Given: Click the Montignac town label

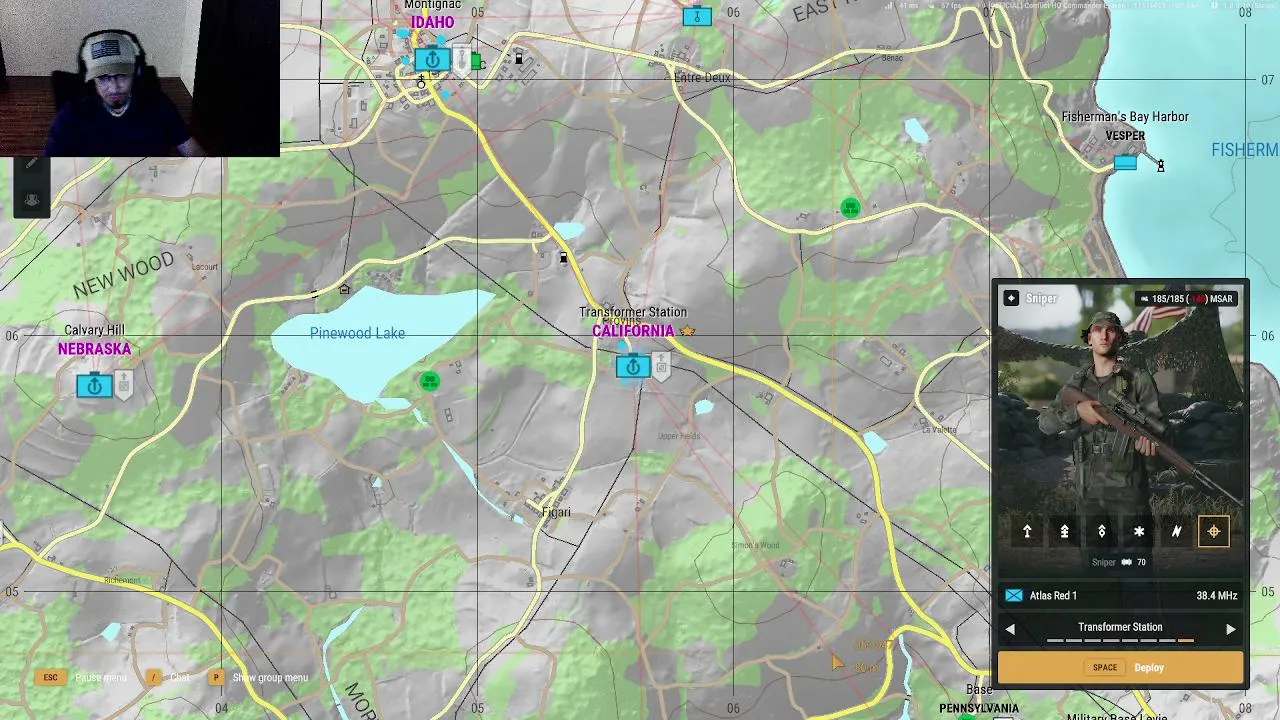Looking at the screenshot, I should (x=433, y=5).
